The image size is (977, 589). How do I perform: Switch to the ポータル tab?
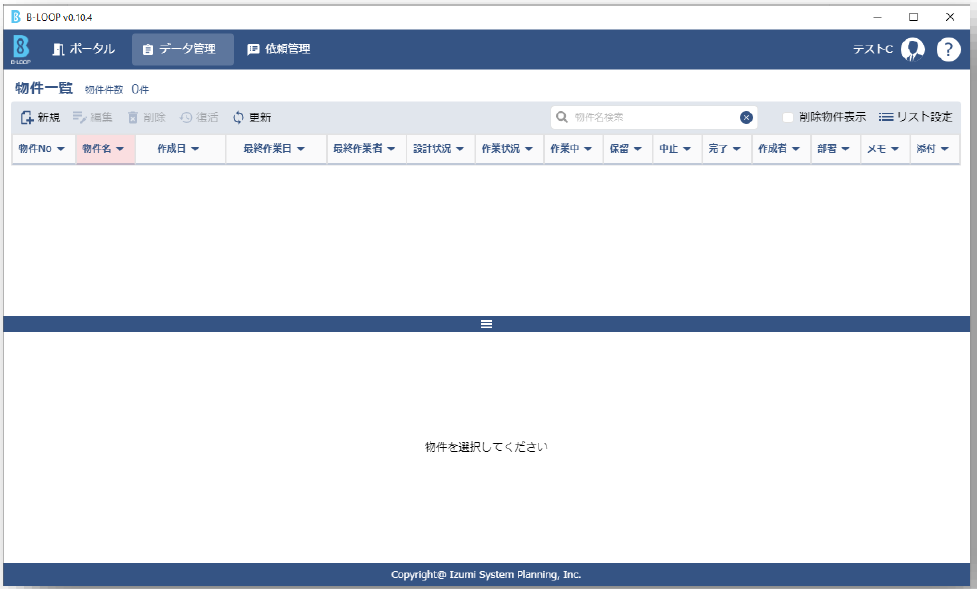coord(83,49)
